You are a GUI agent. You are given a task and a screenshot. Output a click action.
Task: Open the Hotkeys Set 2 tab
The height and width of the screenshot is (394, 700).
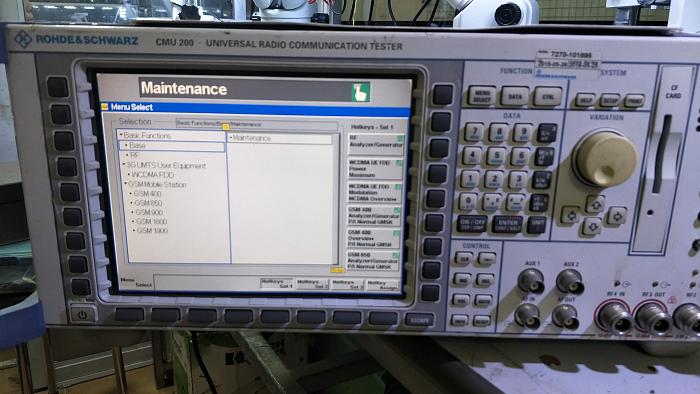coord(312,284)
